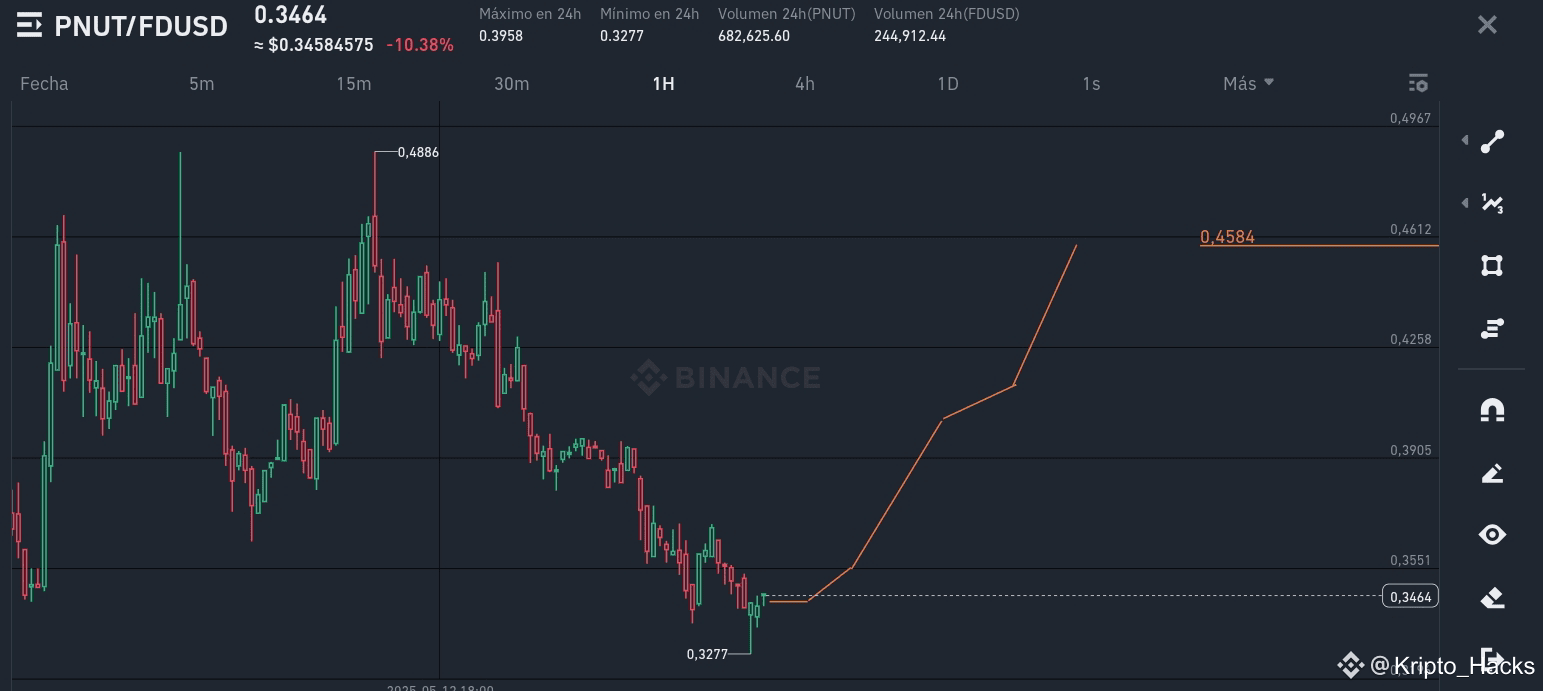Click the PNUT/FDUSD pair name

[x=141, y=26]
